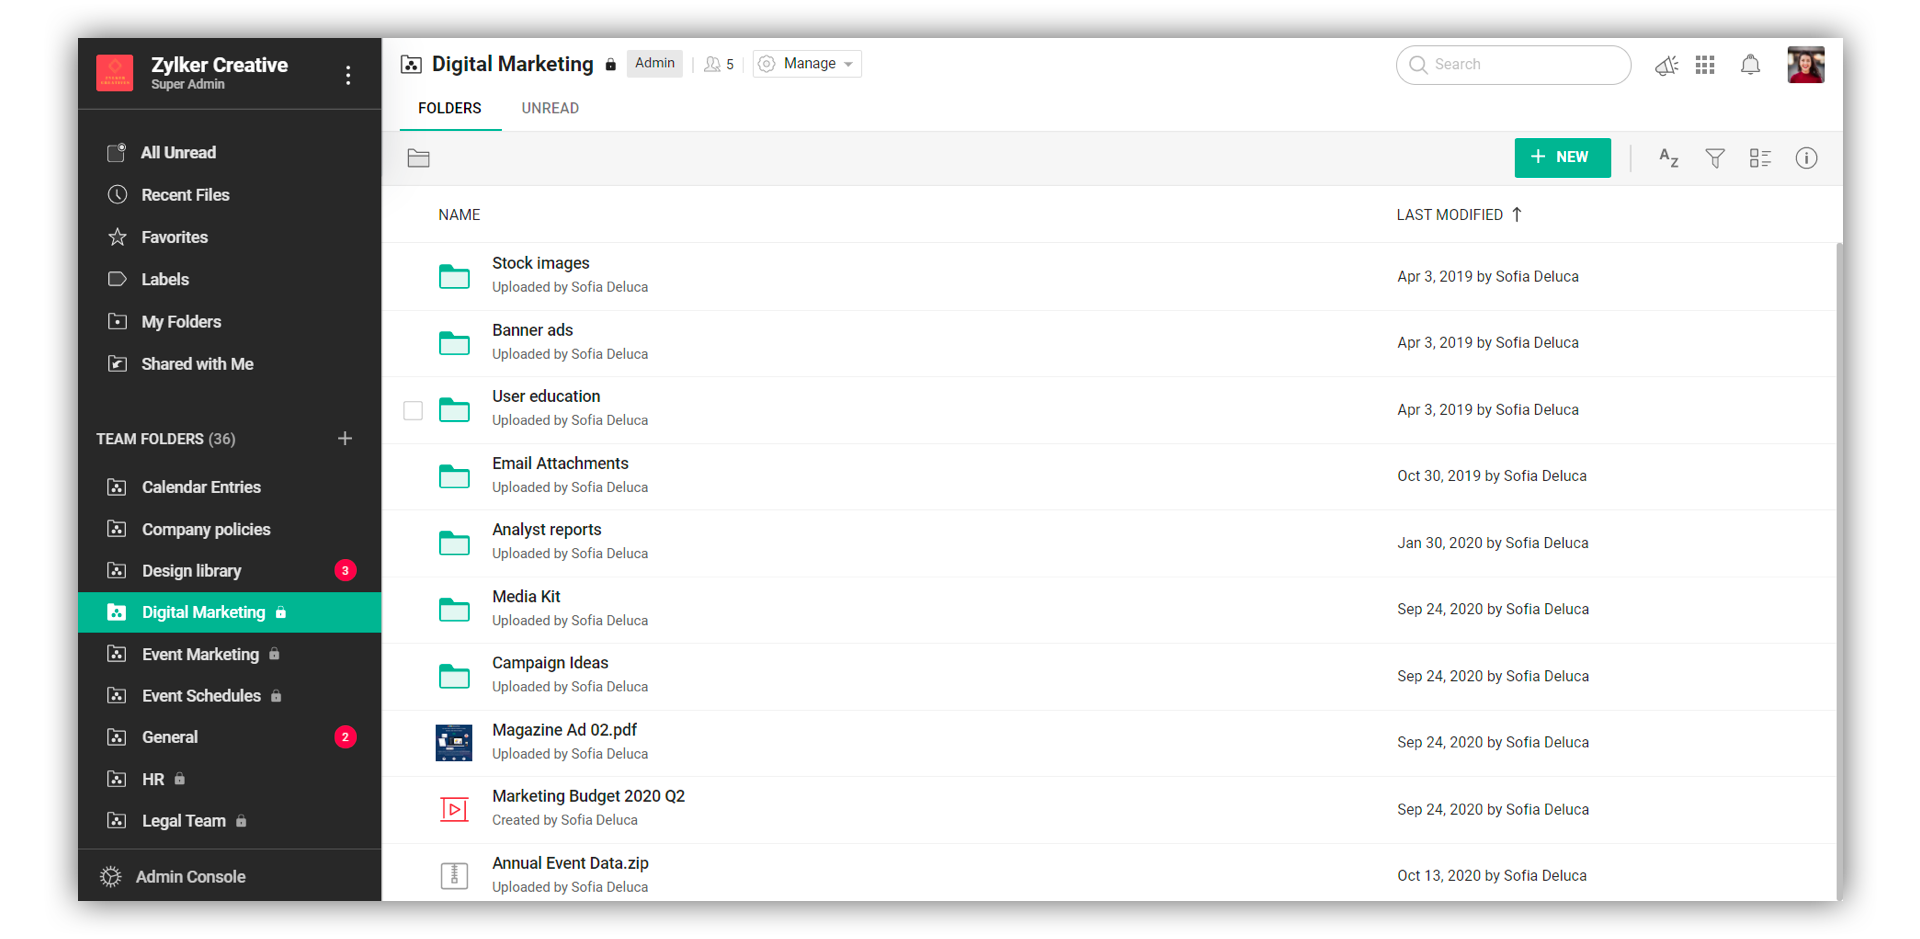Switch to the Unread tab

550,108
